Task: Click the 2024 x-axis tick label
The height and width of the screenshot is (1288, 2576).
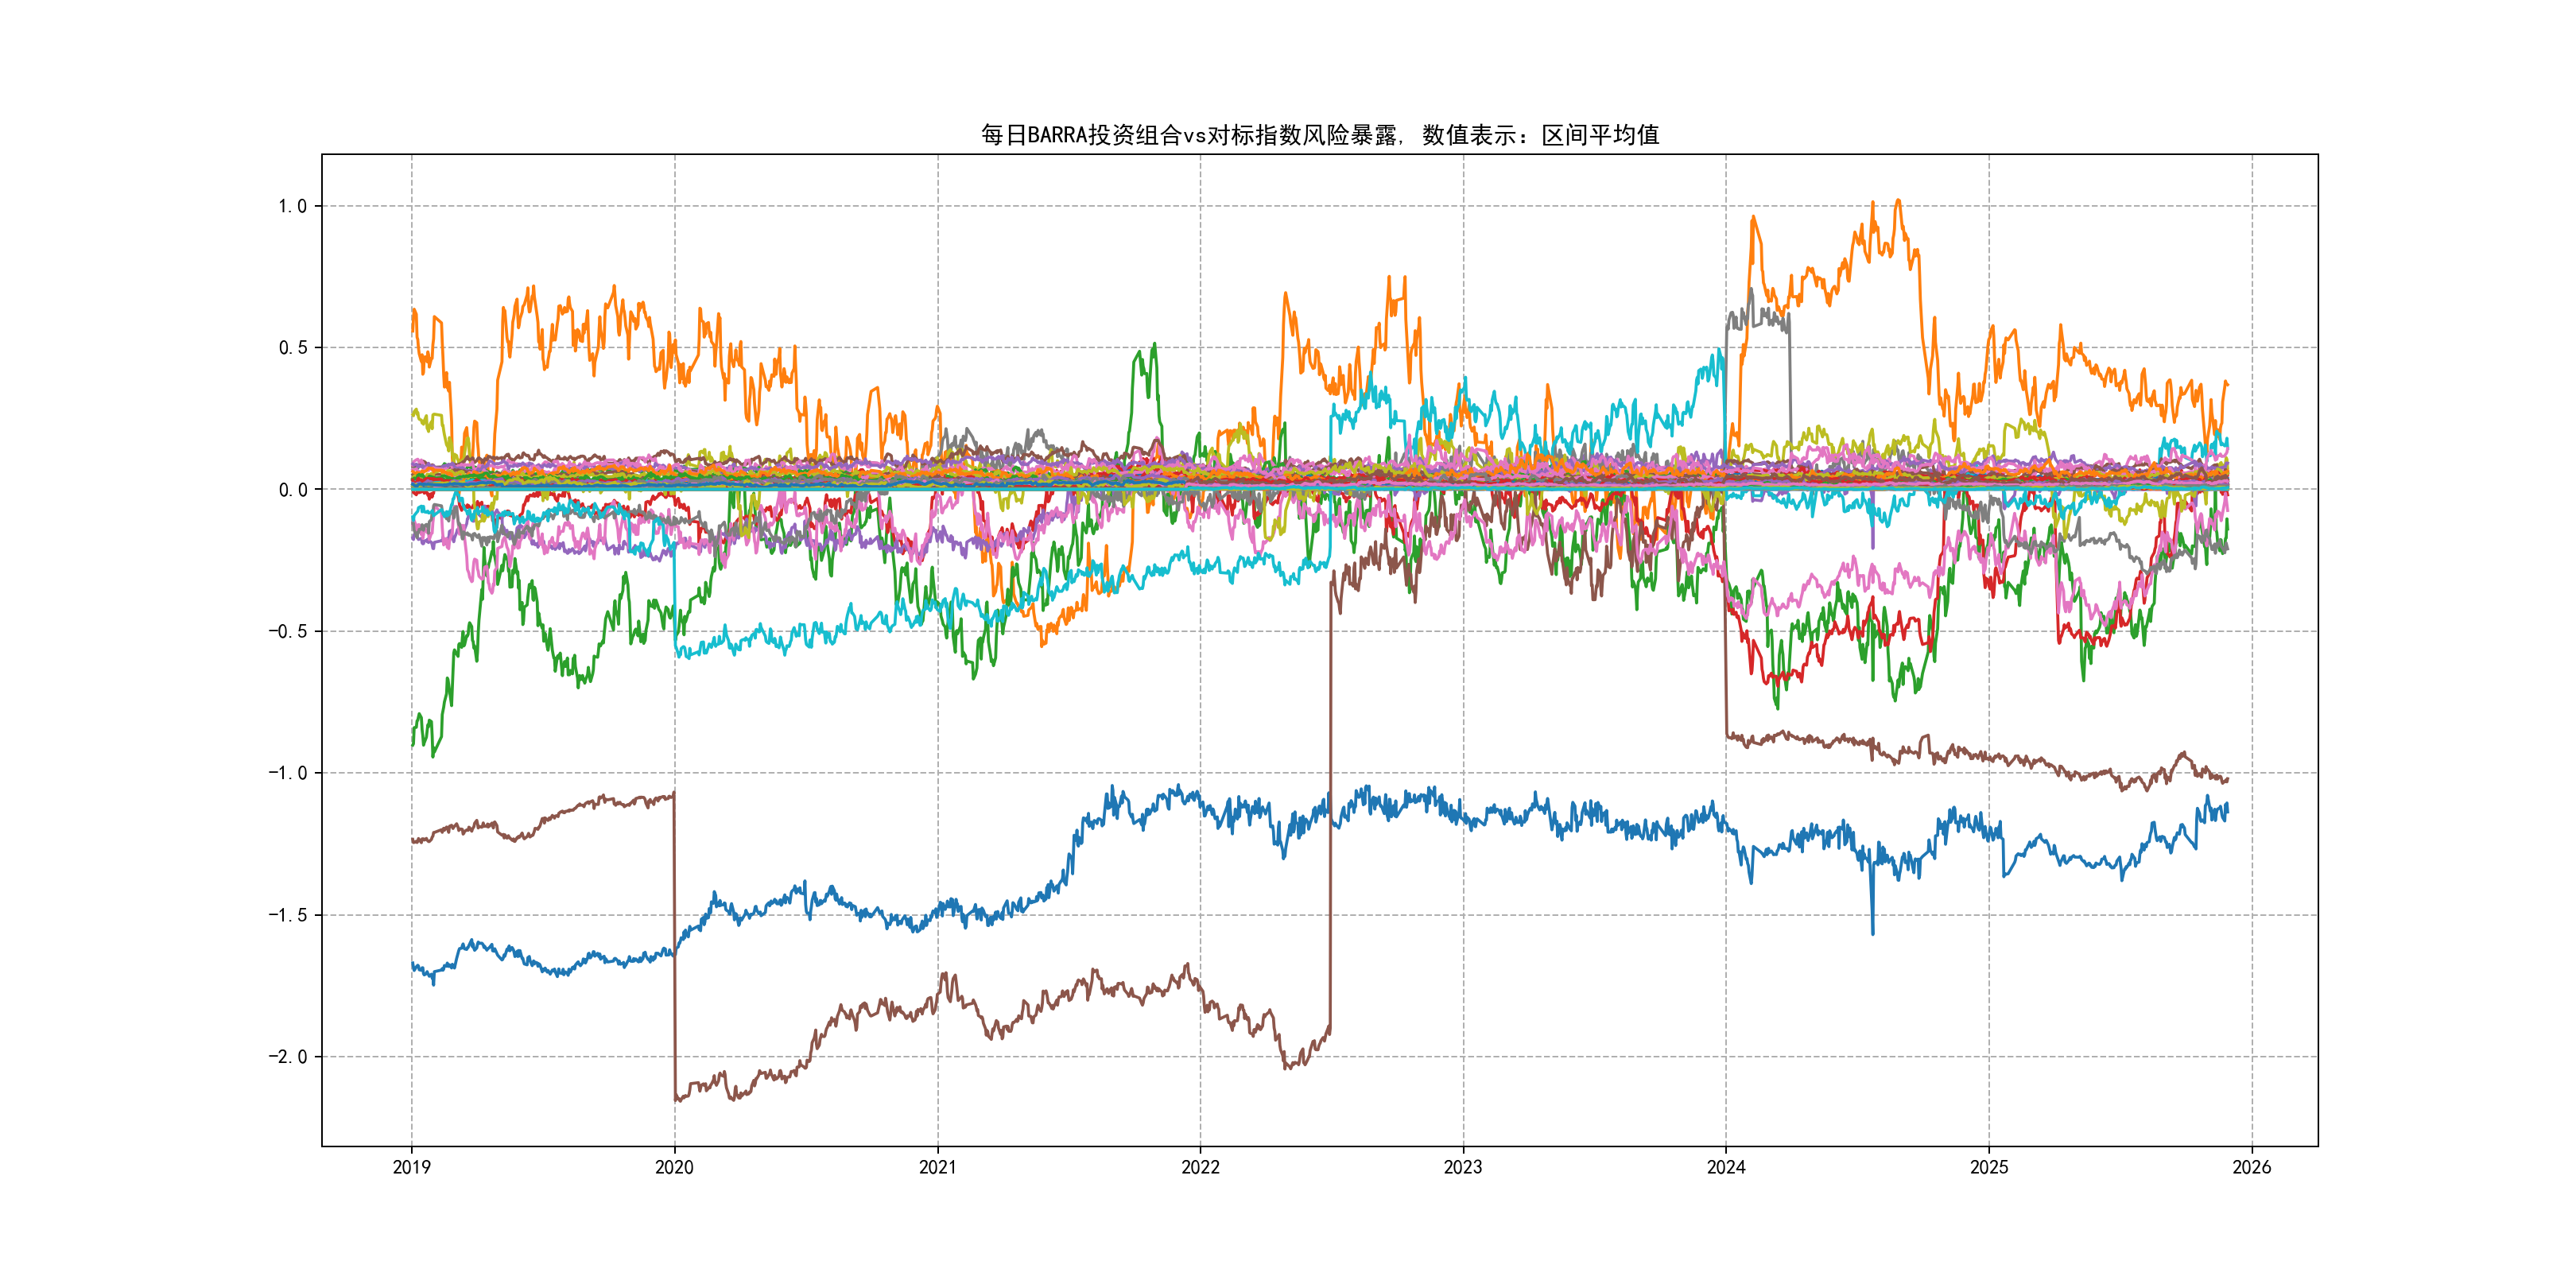Action: (x=1726, y=1167)
